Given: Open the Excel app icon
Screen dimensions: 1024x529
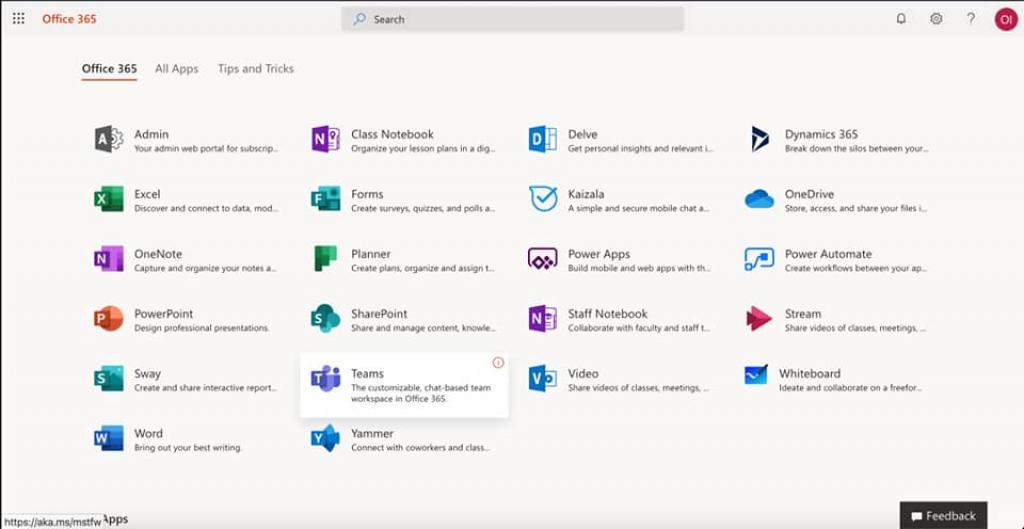Looking at the screenshot, I should click(x=108, y=199).
